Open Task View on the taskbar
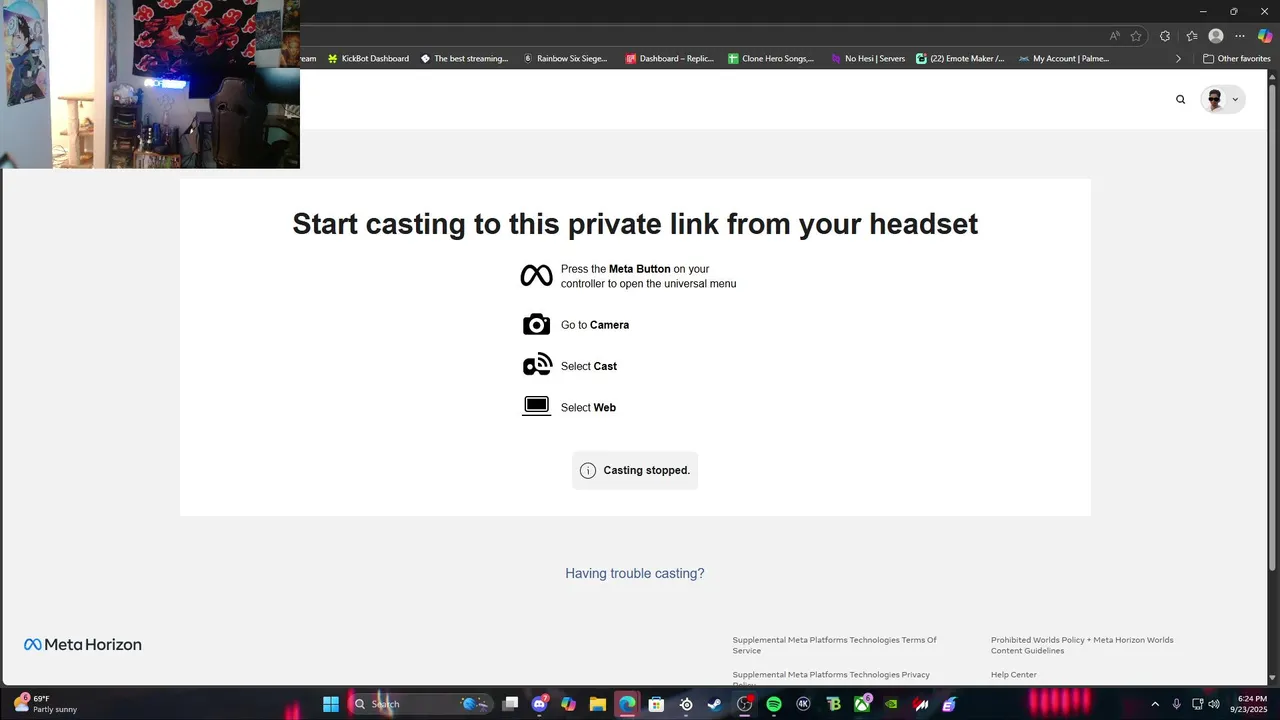This screenshot has height=720, width=1280. click(510, 704)
